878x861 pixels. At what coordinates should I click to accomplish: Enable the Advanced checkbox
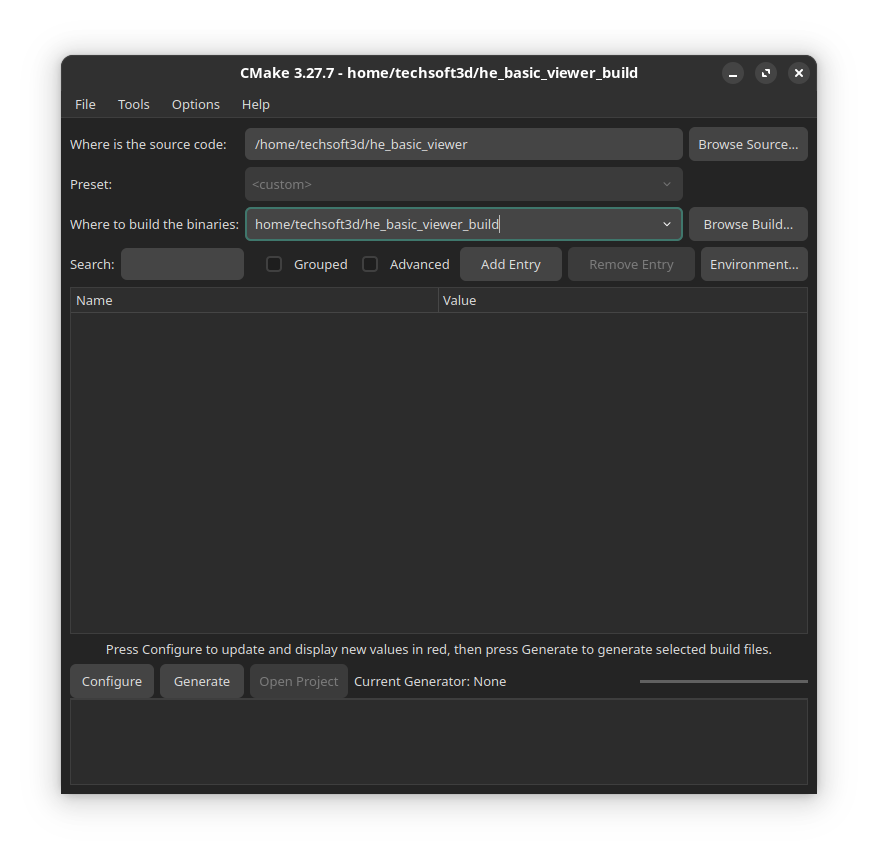tap(370, 264)
